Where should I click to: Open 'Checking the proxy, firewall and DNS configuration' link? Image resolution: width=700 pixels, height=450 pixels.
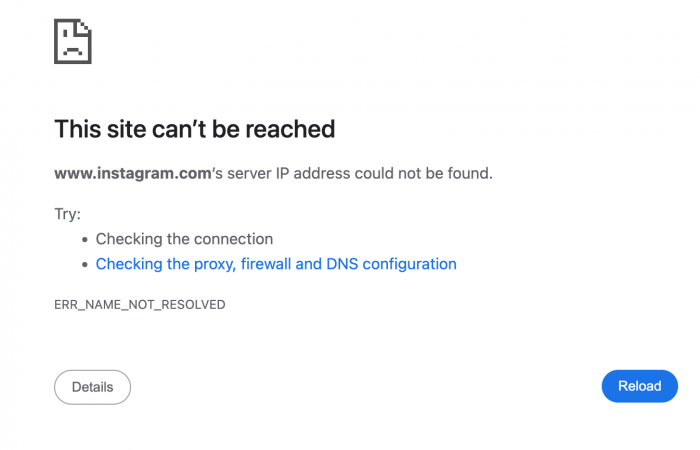point(276,264)
